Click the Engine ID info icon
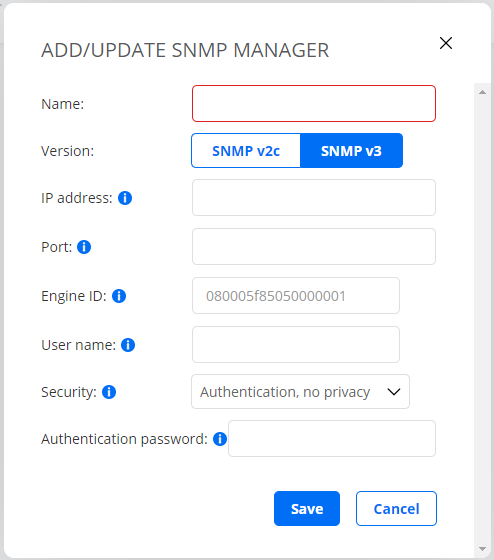Viewport: 494px width, 560px height. click(119, 296)
